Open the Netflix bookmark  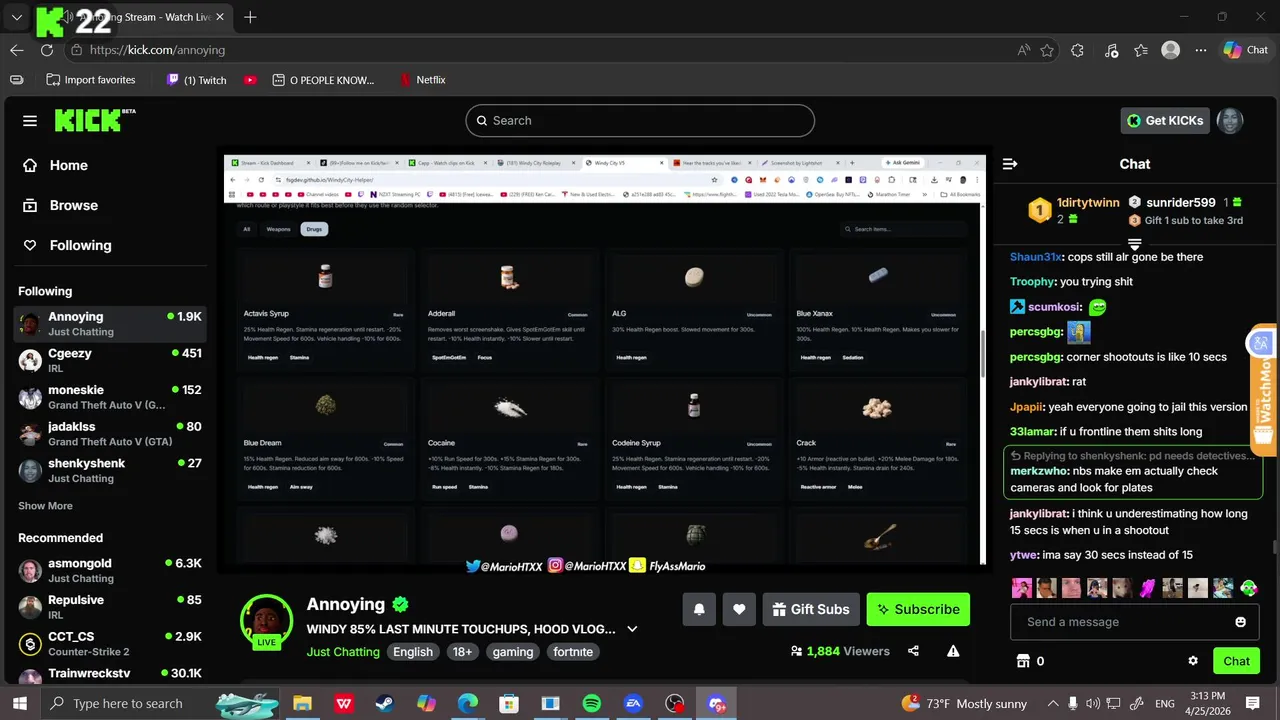point(422,80)
